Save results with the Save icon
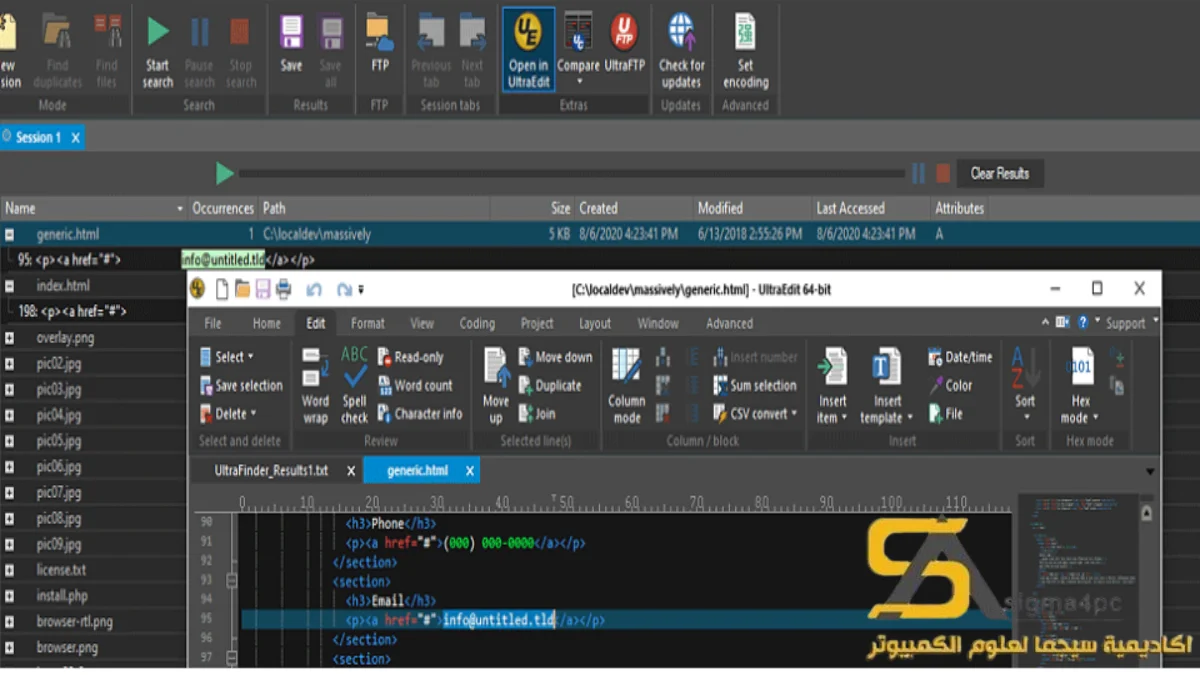 291,32
